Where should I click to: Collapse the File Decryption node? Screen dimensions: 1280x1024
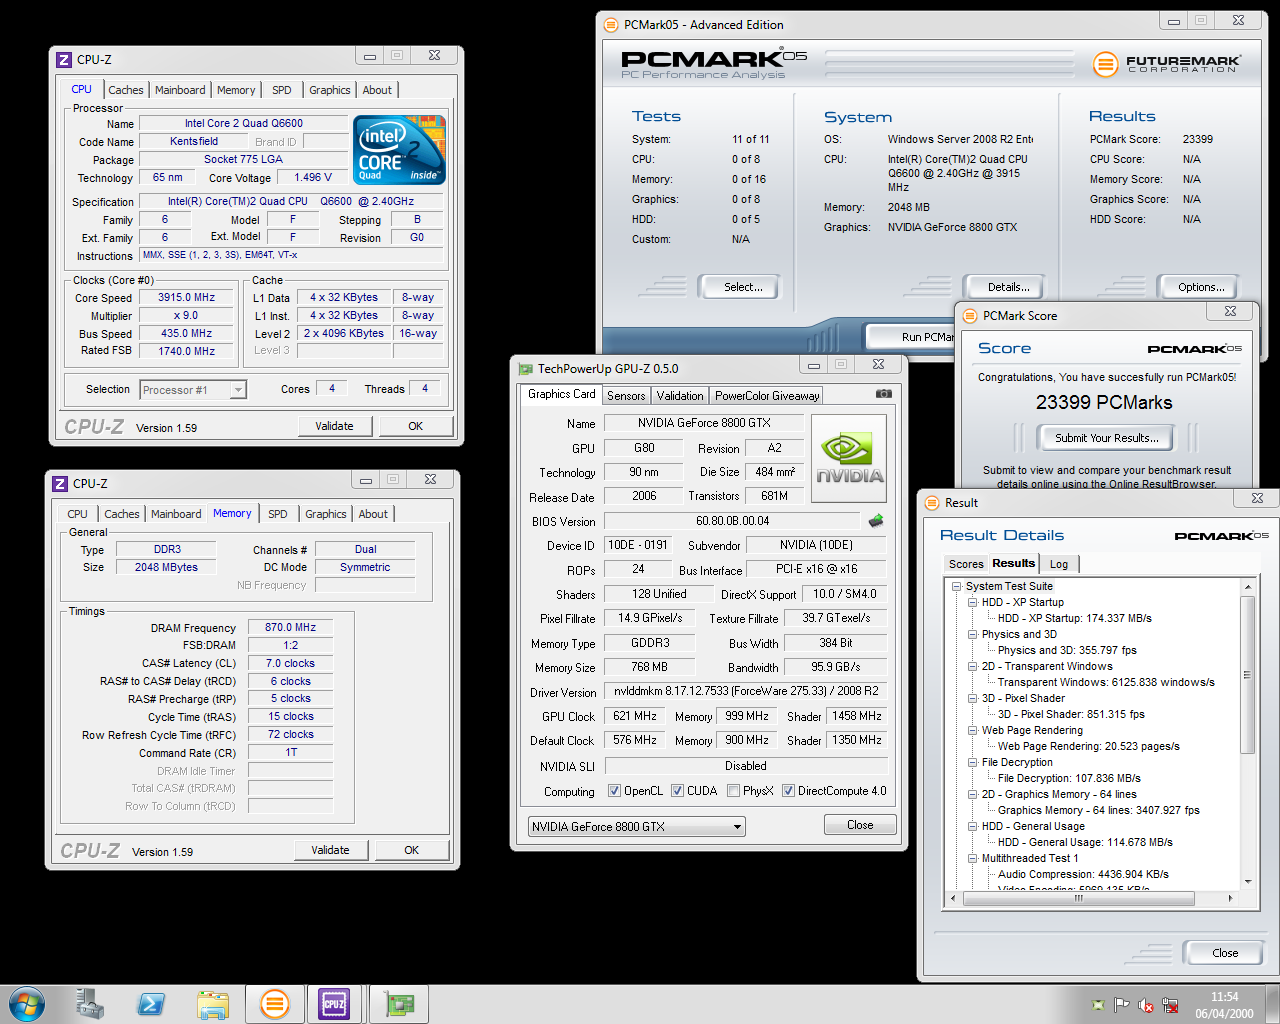(973, 763)
